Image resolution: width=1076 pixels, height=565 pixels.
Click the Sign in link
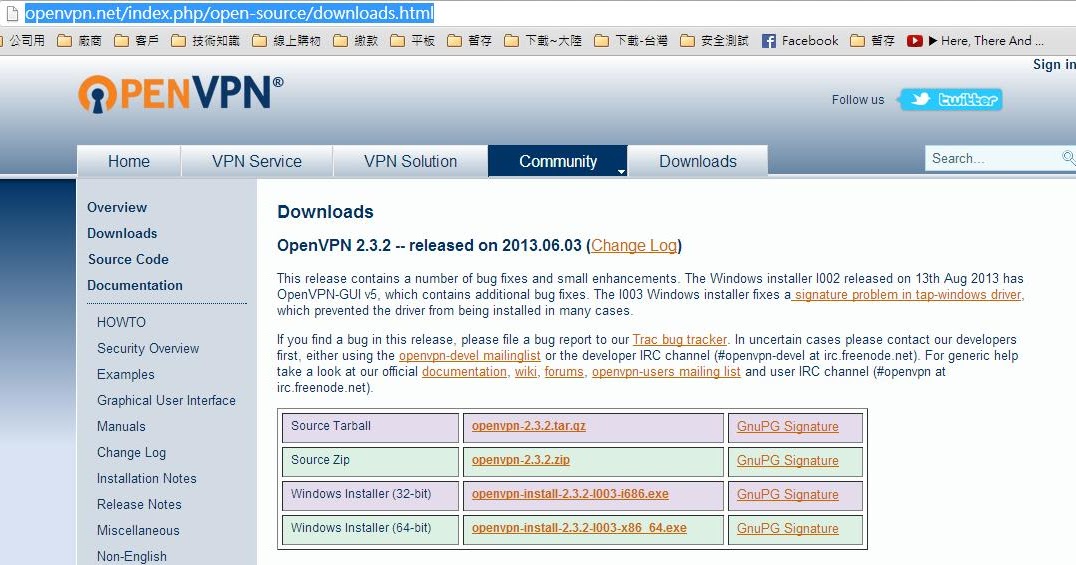pos(1054,64)
